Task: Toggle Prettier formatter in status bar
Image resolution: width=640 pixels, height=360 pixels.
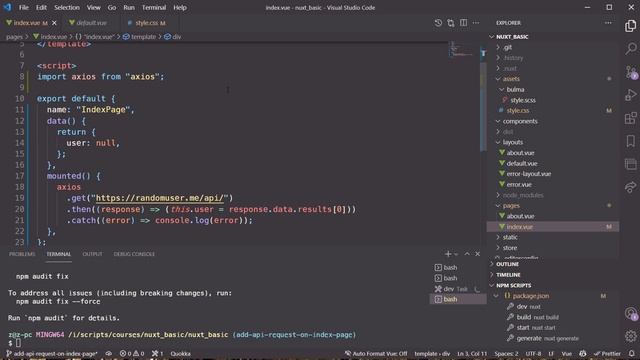Action: [x=608, y=353]
